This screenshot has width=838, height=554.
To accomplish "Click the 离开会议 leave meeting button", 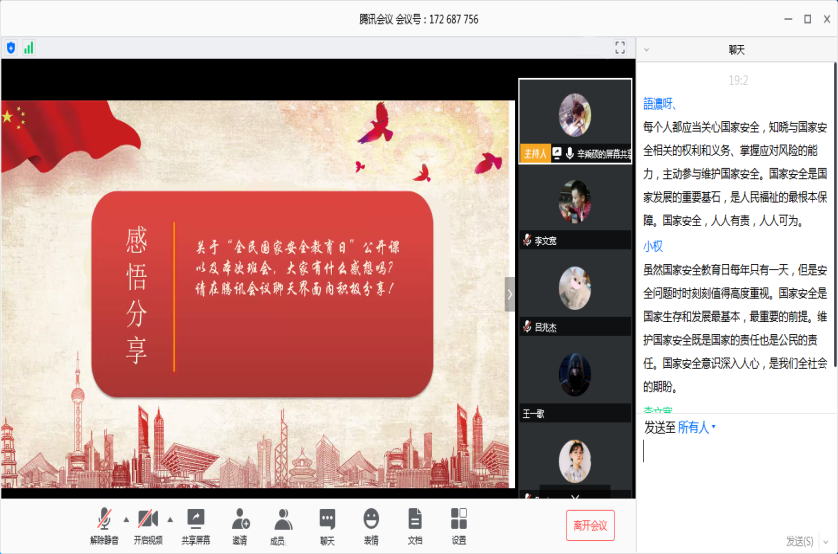I will tap(590, 525).
